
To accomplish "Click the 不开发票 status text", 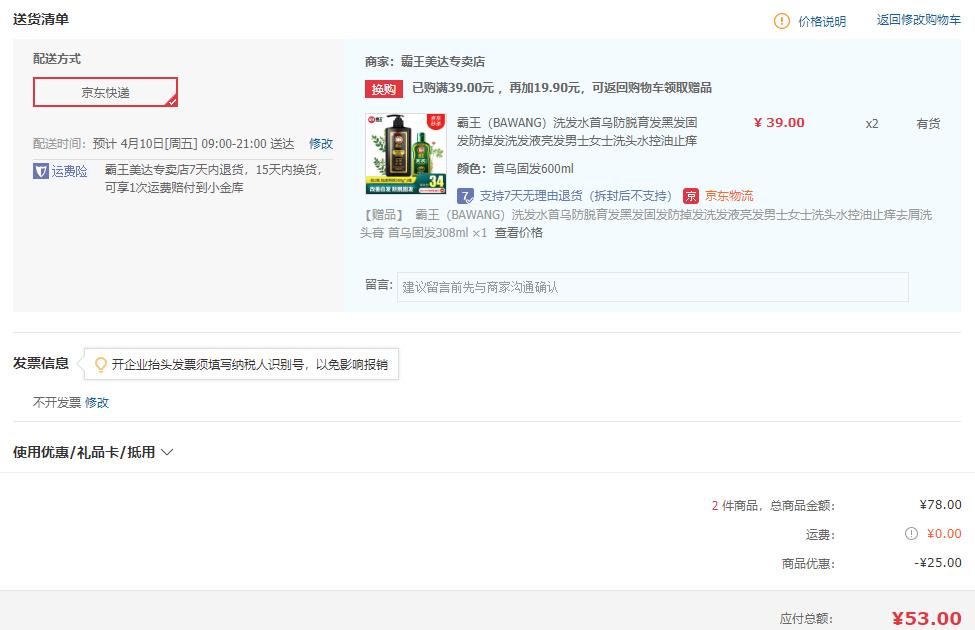I will pyautogui.click(x=57, y=402).
